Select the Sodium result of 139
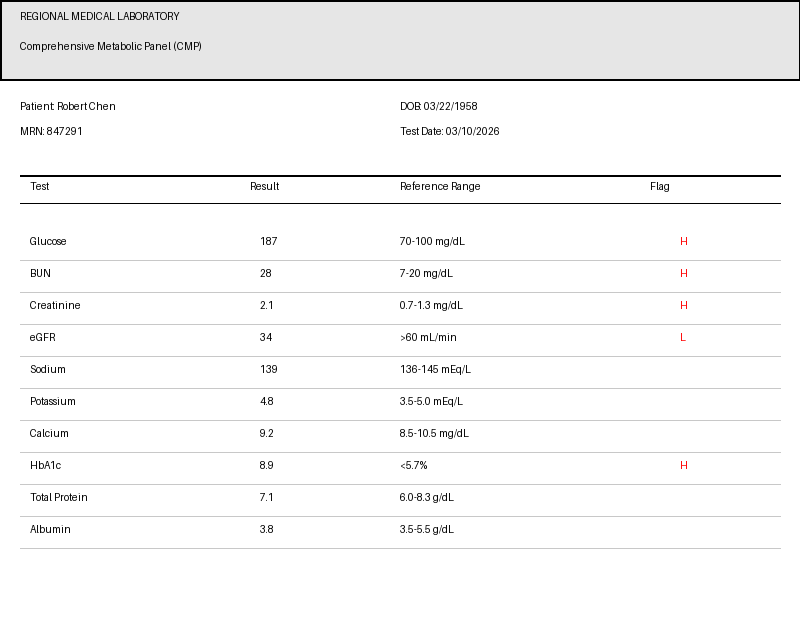Screen dimensions: 800x630 pos(267,369)
